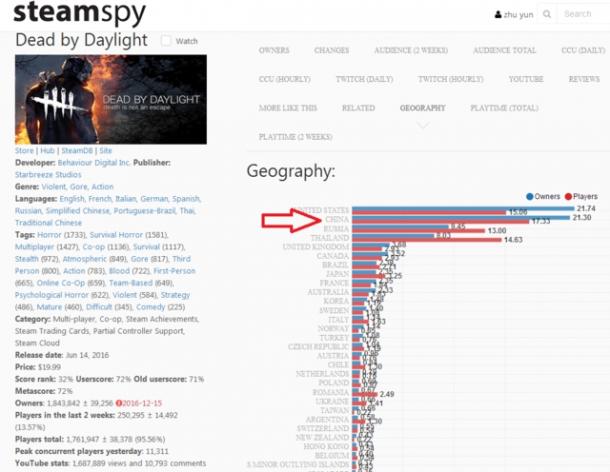Screen dimensions: 610x472
Task: Open the Dead by Daylight banner image
Action: tap(111, 99)
